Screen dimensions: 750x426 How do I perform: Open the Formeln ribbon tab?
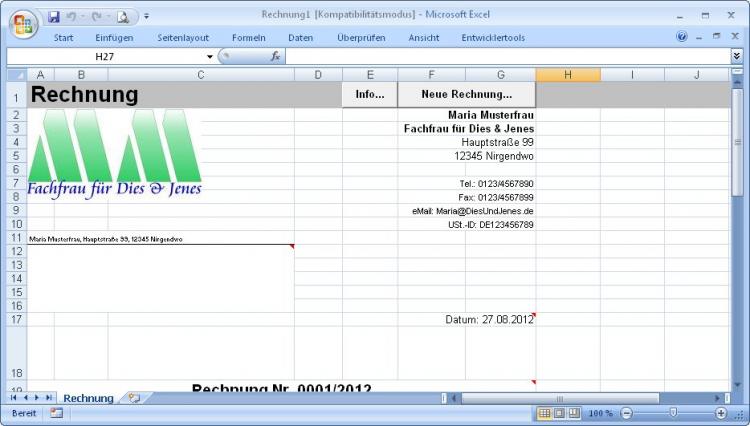click(249, 37)
